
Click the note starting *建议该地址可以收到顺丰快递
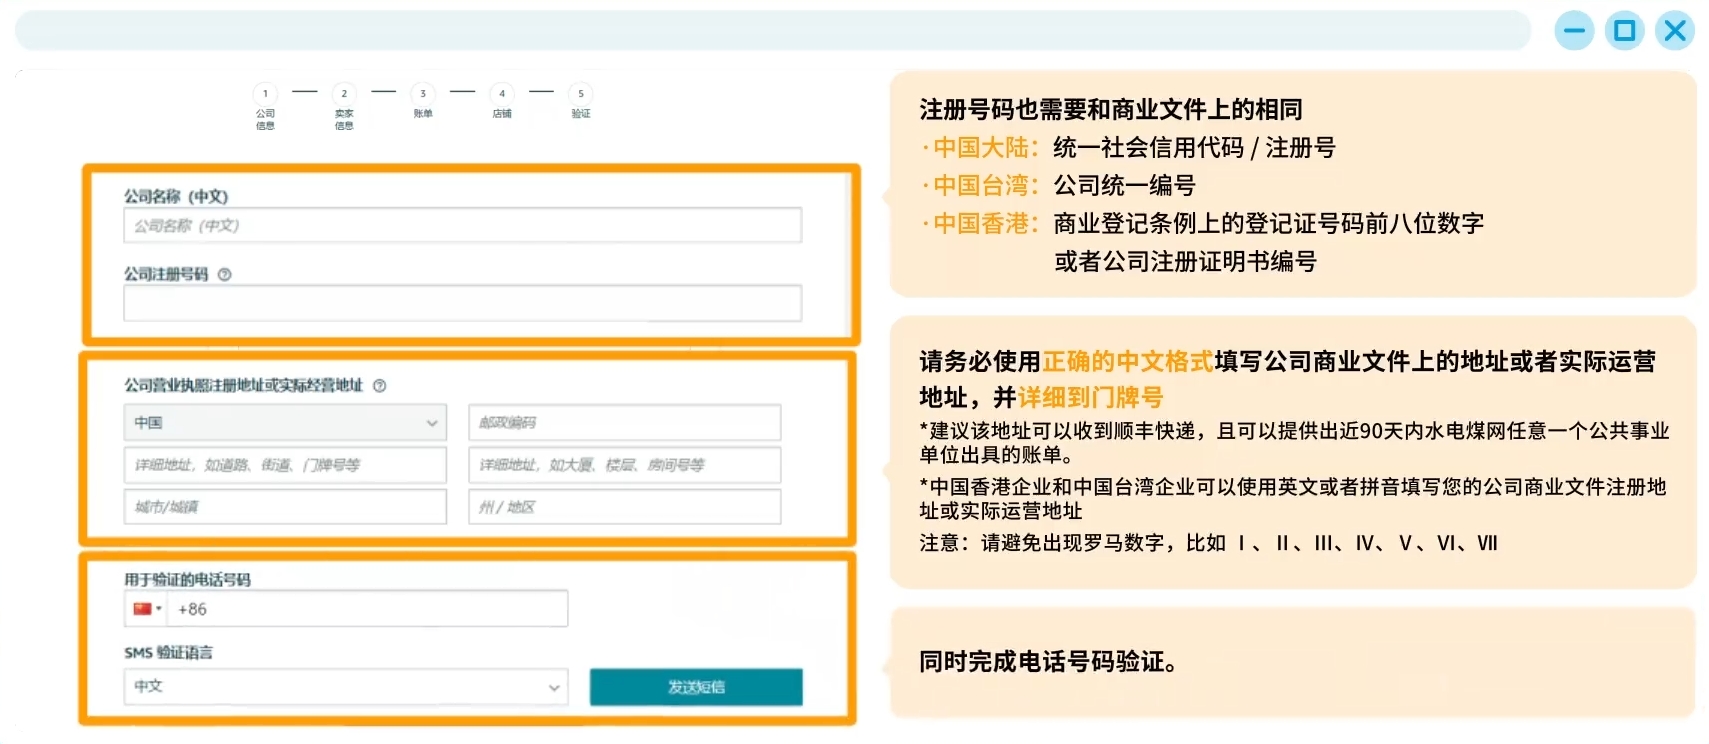(x=1294, y=443)
